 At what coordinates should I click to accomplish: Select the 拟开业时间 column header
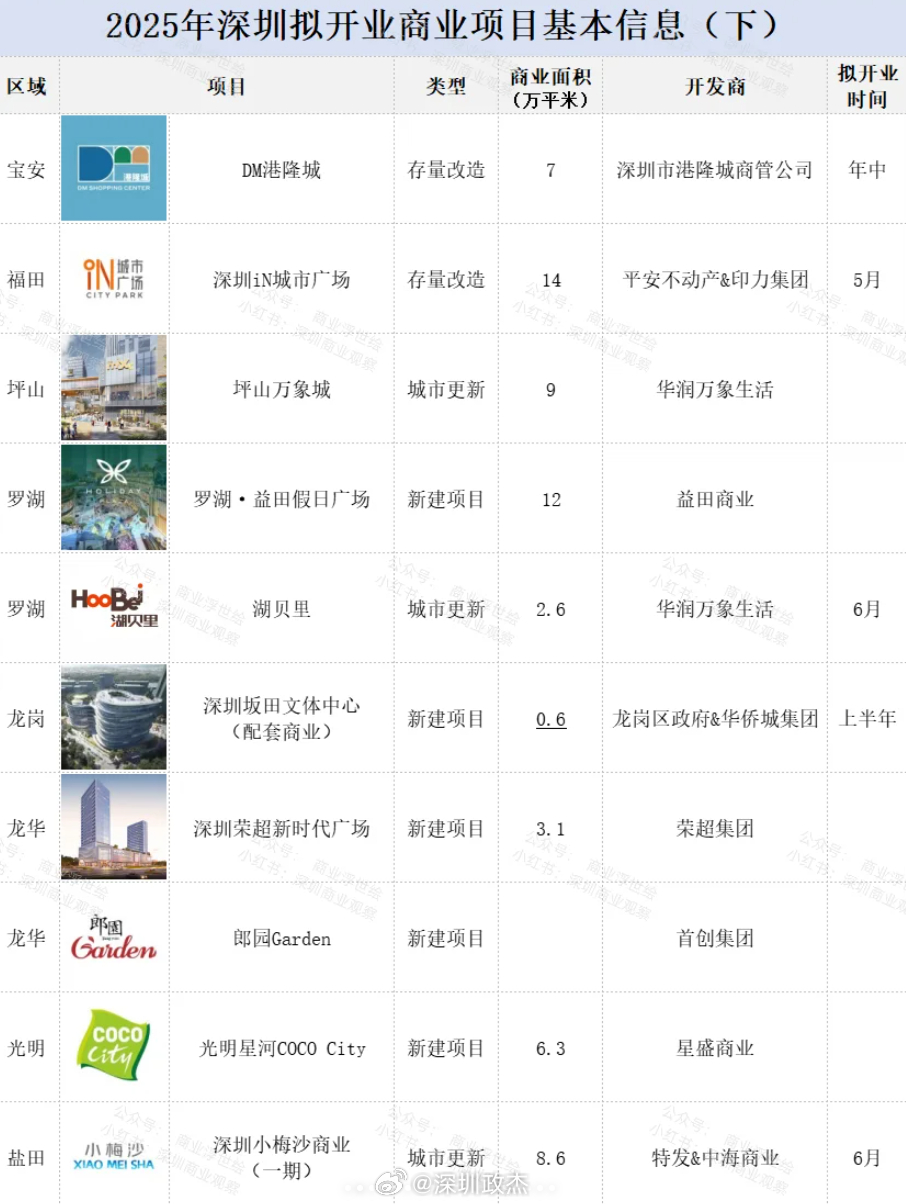pos(867,87)
